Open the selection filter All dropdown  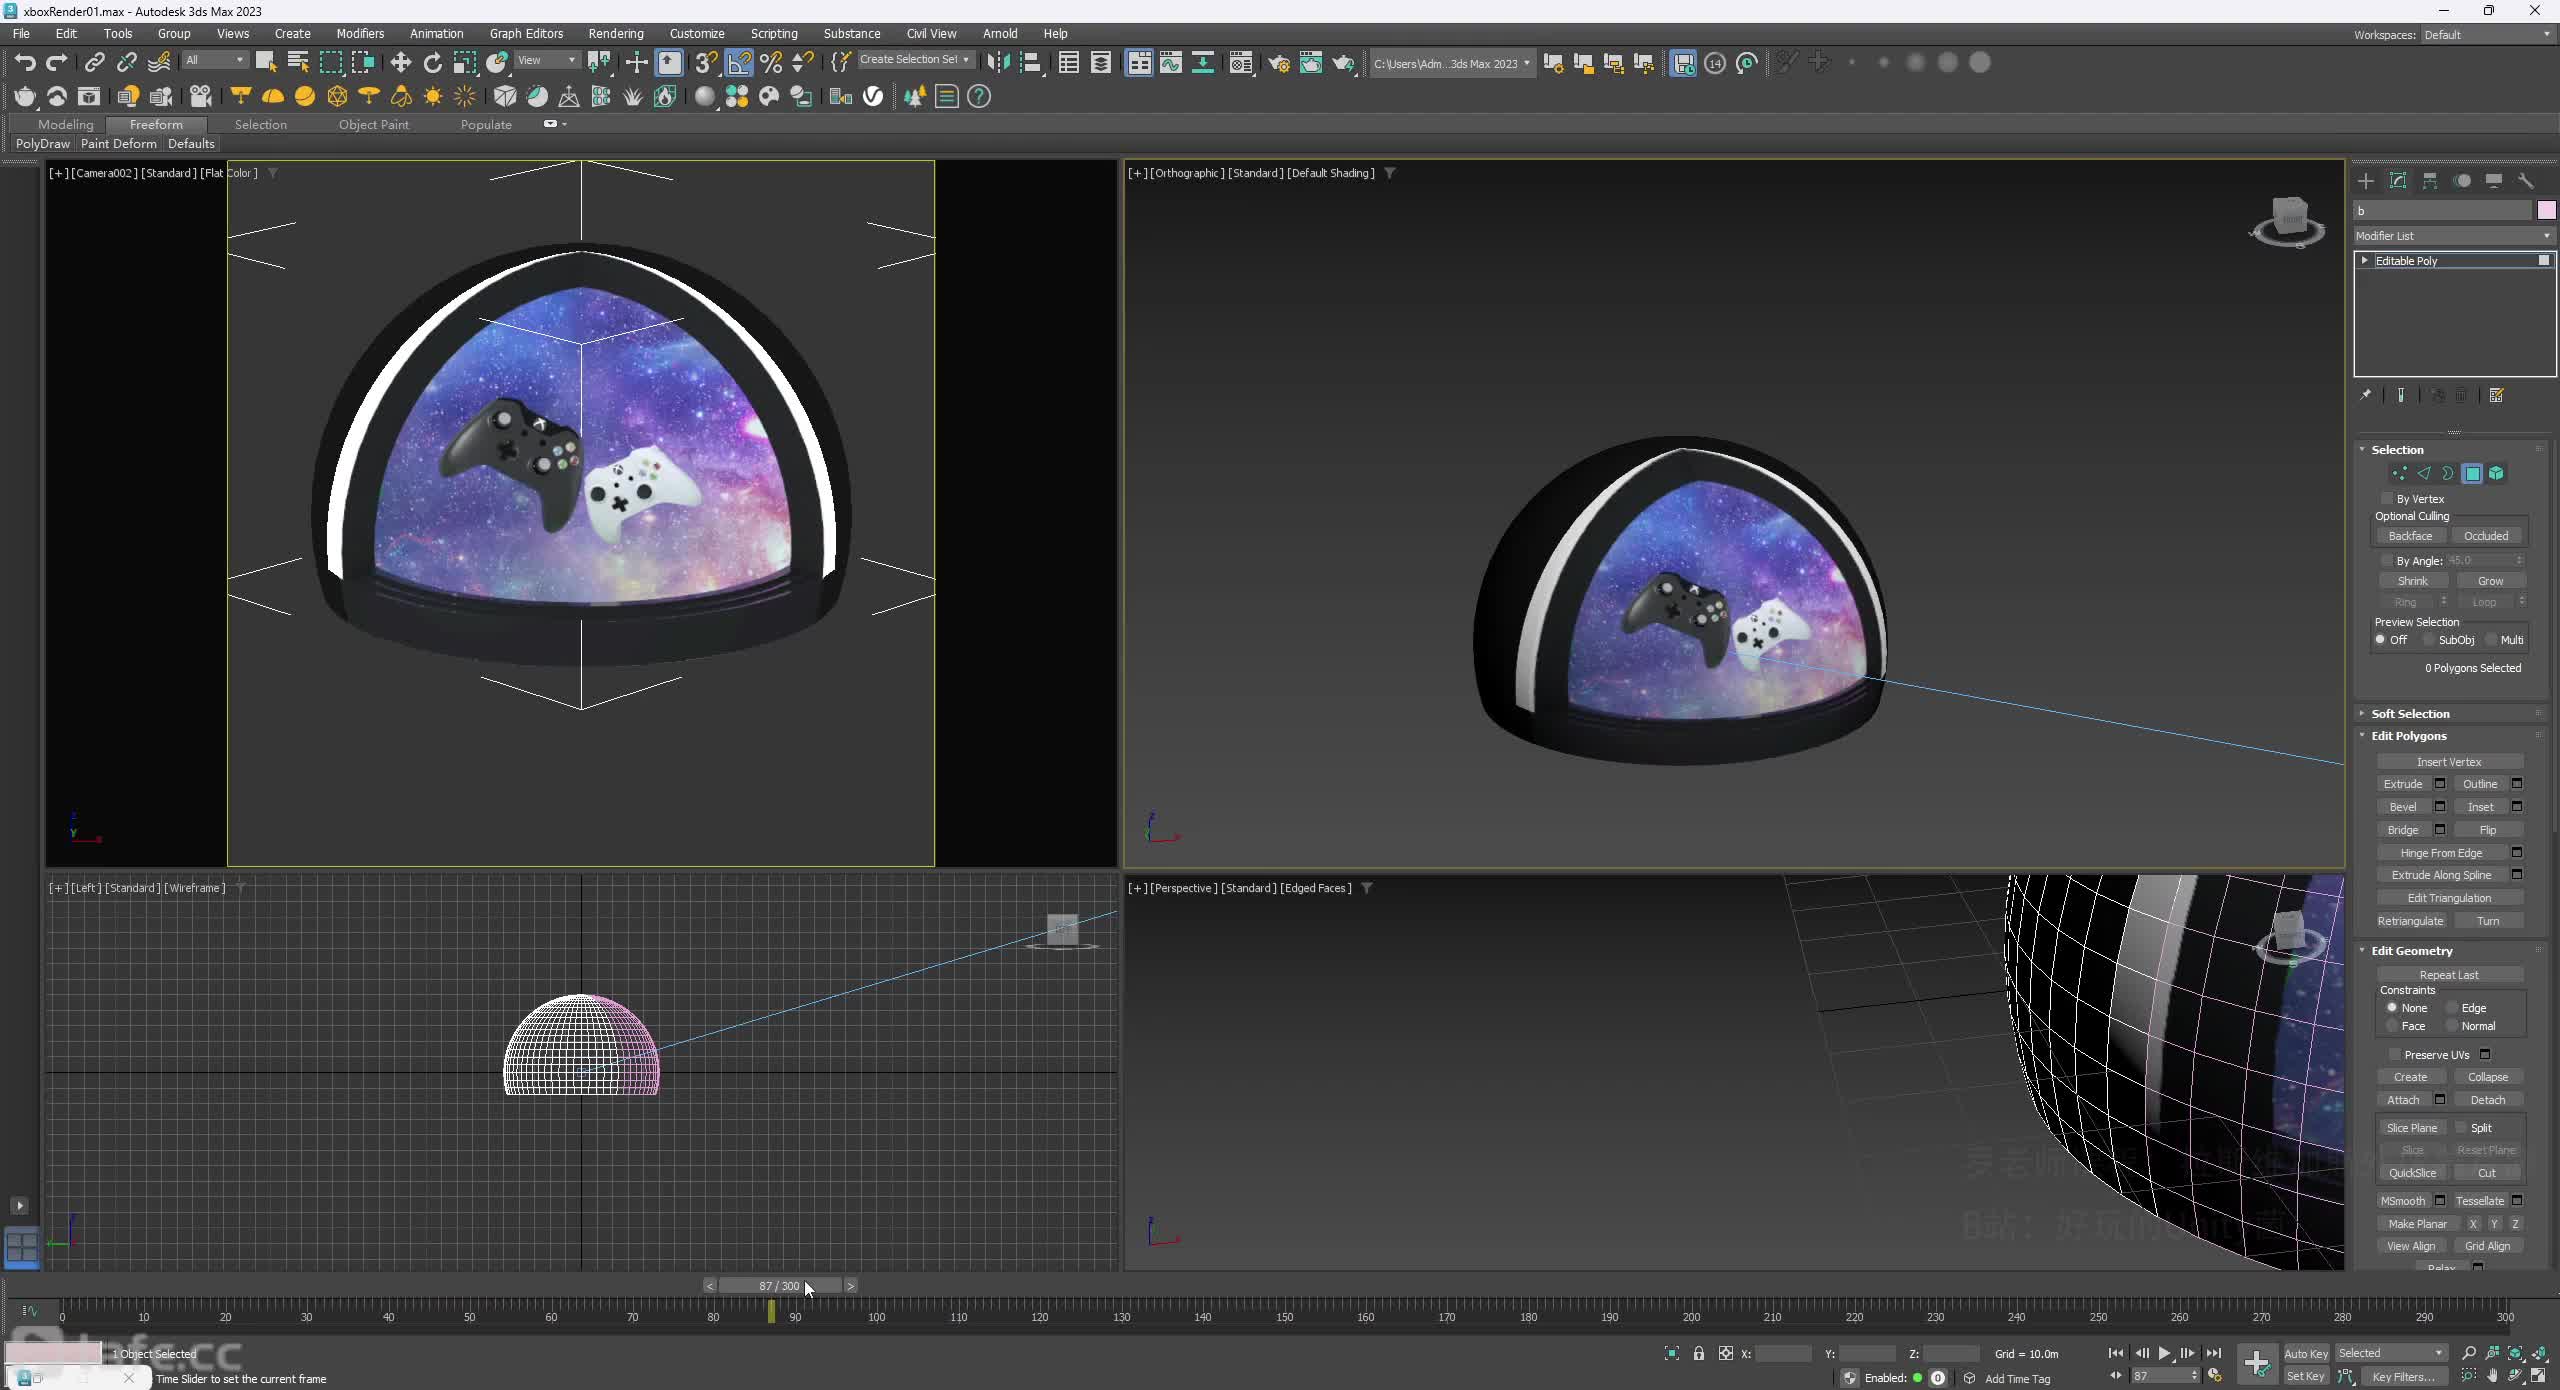[214, 61]
